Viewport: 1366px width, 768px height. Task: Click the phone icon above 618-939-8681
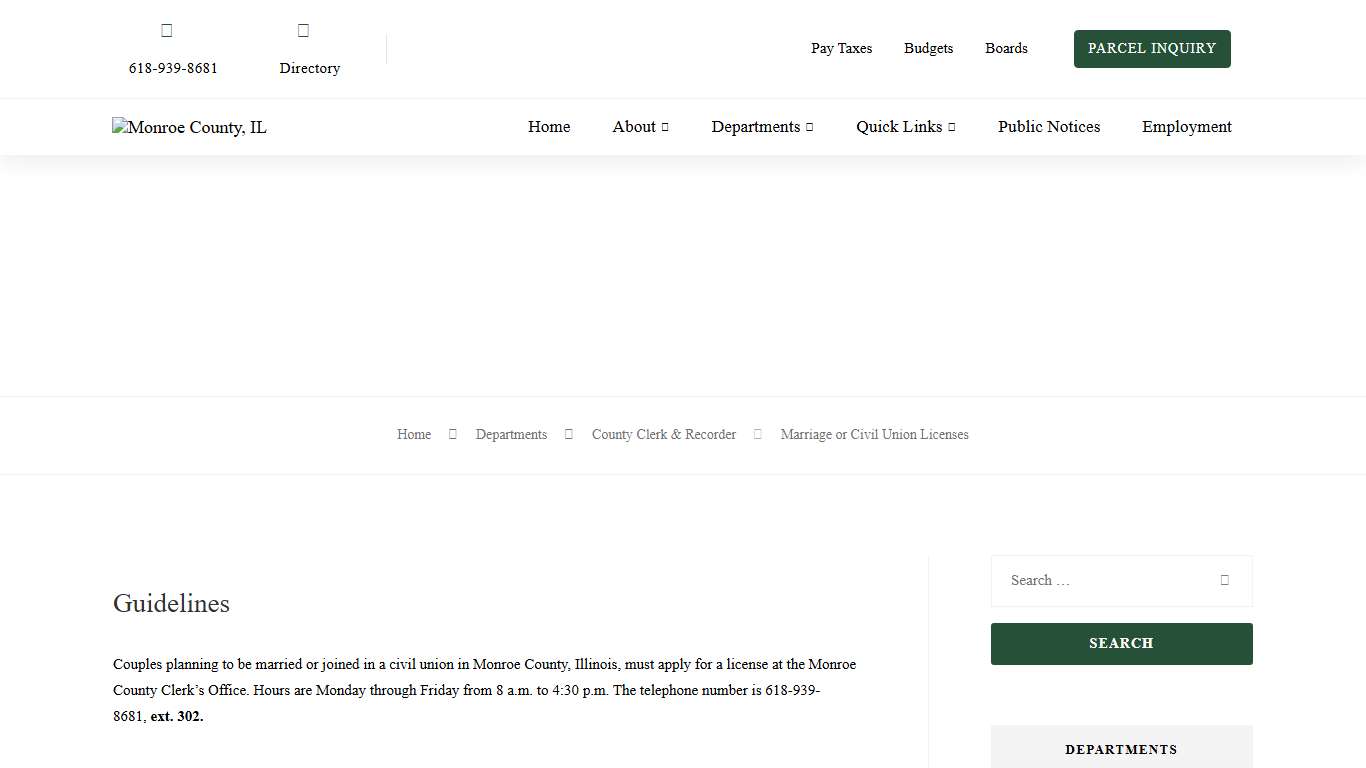pos(167,30)
